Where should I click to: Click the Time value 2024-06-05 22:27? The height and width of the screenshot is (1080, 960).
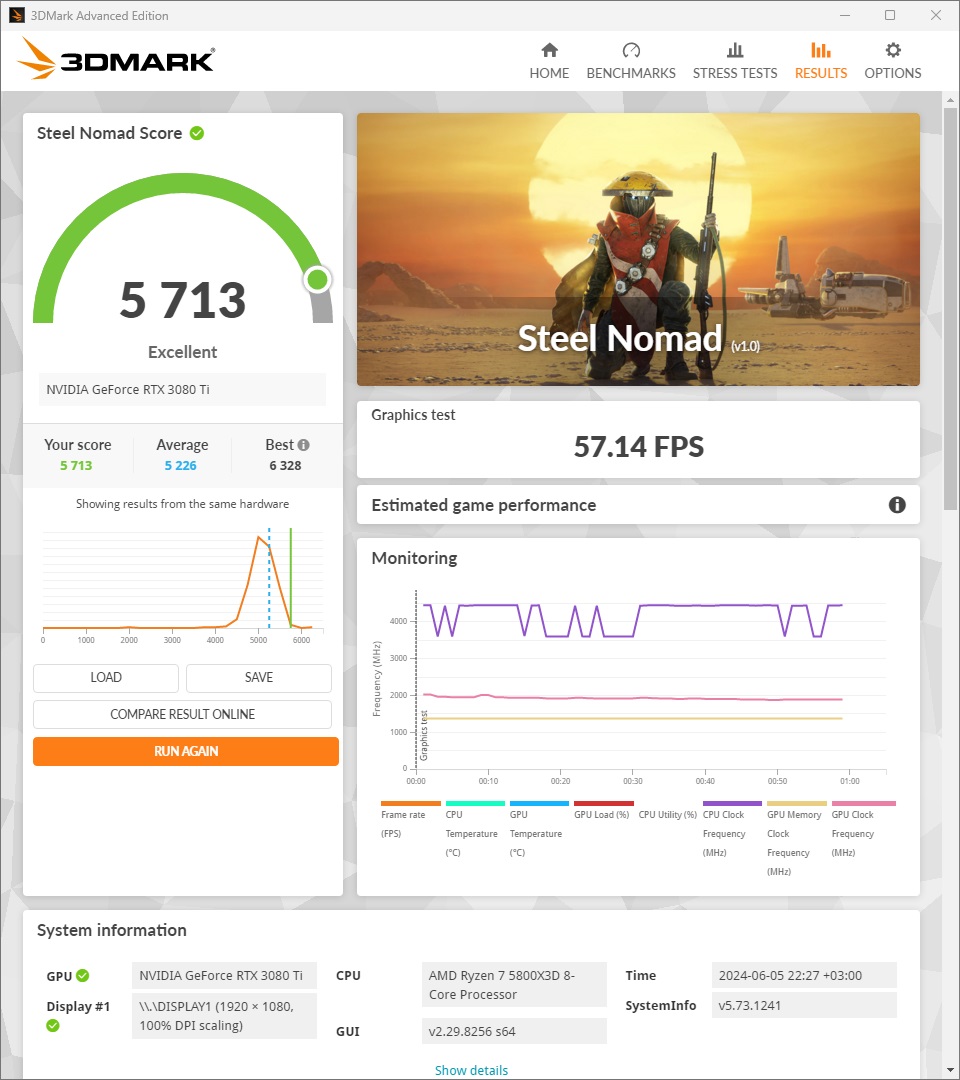click(x=804, y=975)
